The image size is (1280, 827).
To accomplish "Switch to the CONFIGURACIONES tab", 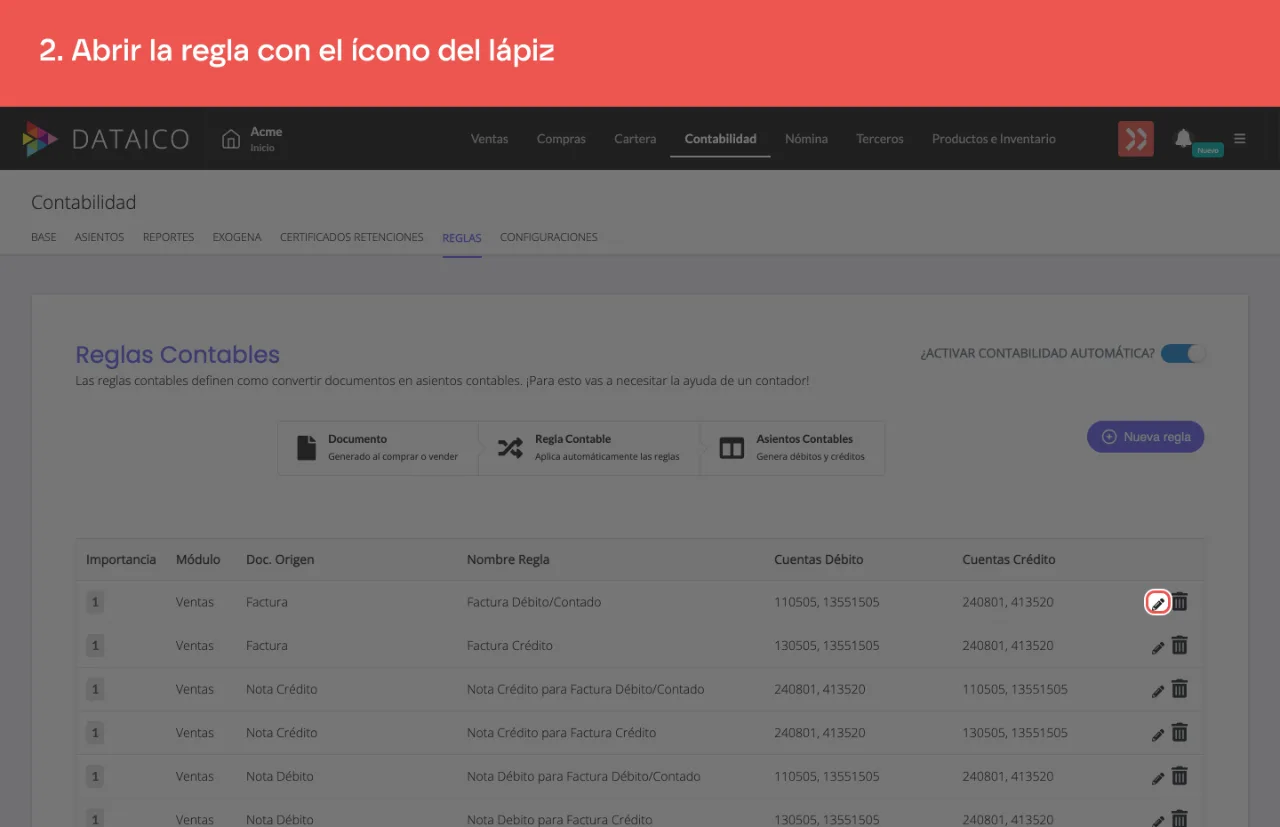I will [549, 237].
